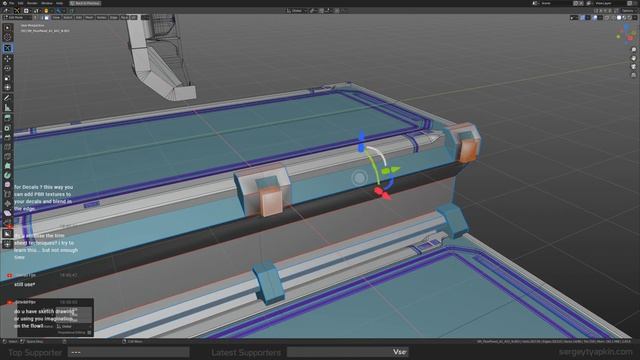The height and width of the screenshot is (360, 640).
Task: Open the Options dropdown
Action: click(628, 11)
